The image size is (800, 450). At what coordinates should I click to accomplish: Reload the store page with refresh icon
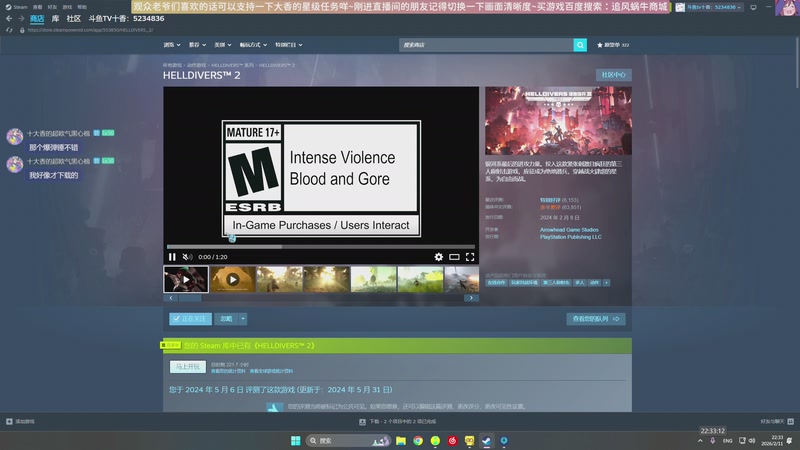pos(9,30)
